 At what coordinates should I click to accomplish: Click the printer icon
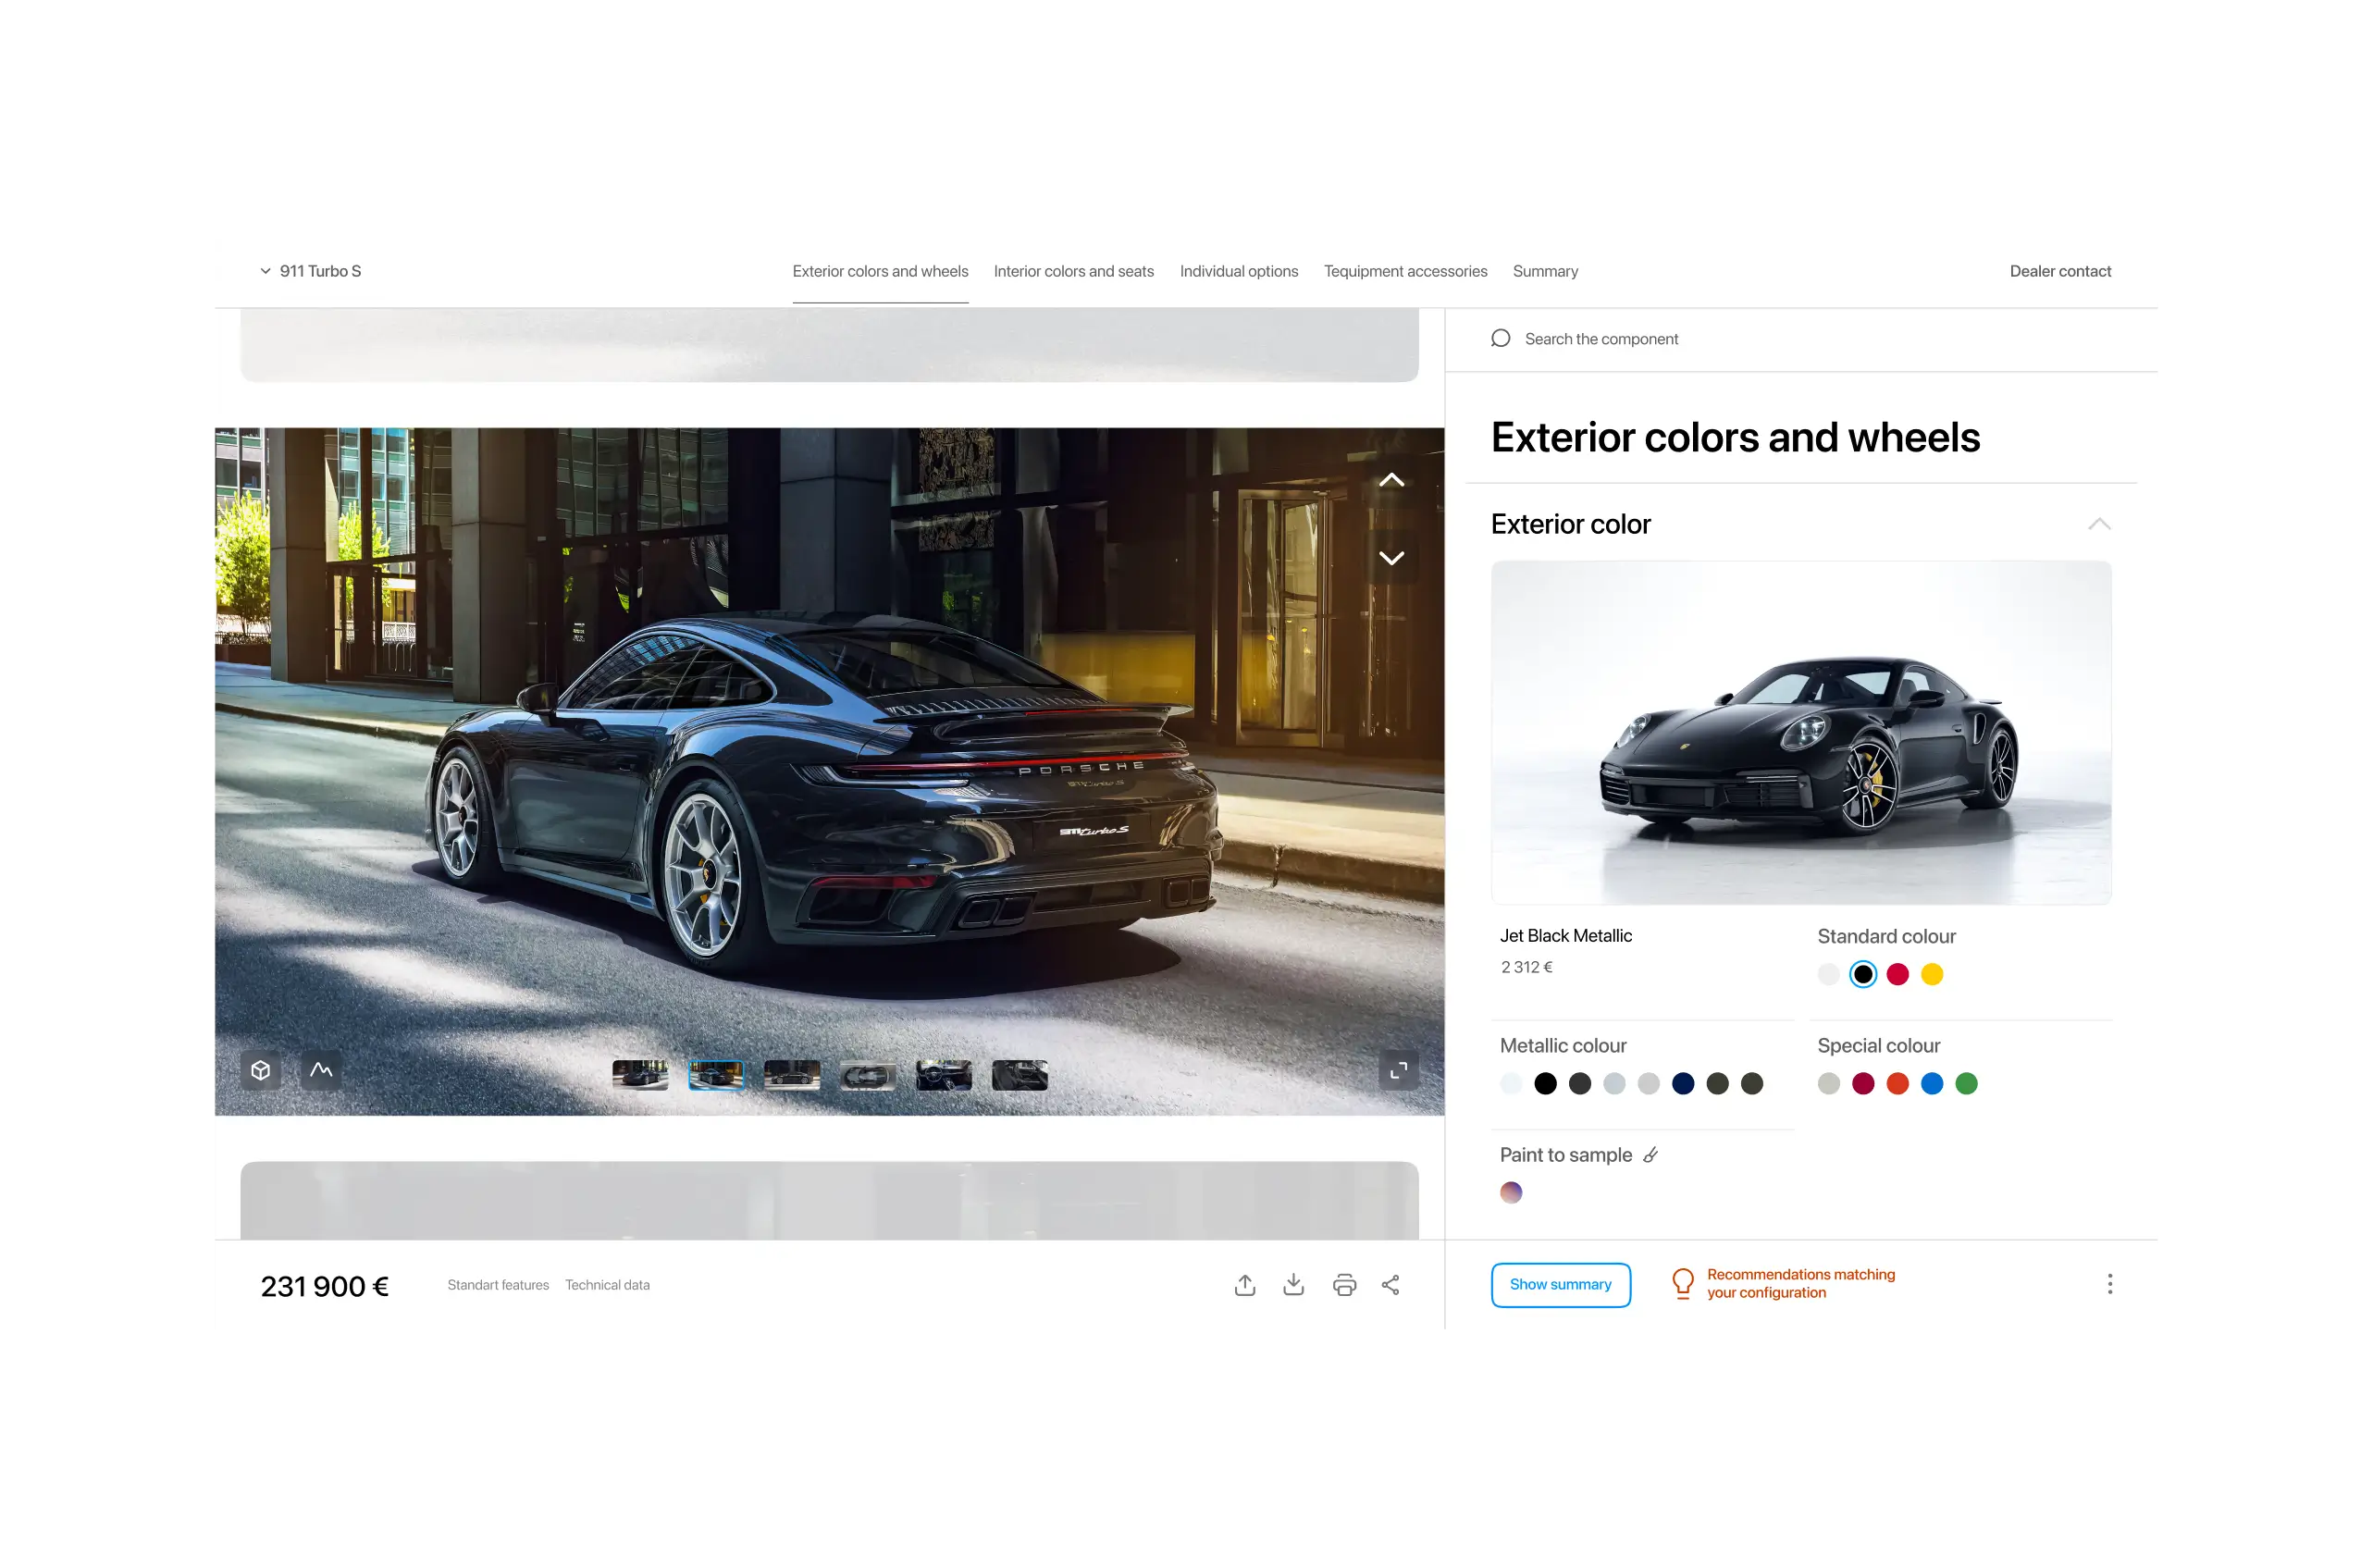click(x=1344, y=1285)
